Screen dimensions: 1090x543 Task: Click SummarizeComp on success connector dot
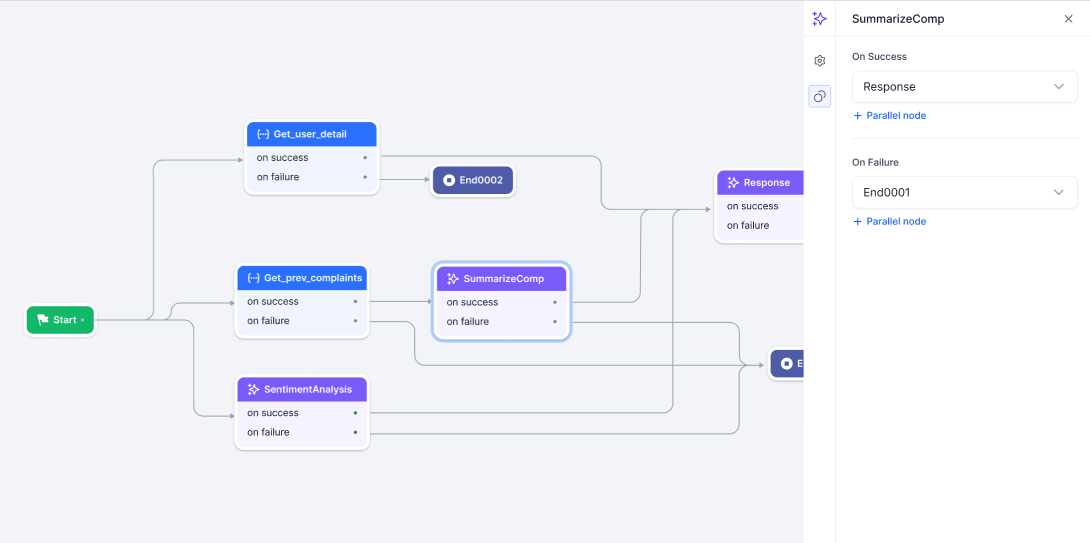point(555,302)
